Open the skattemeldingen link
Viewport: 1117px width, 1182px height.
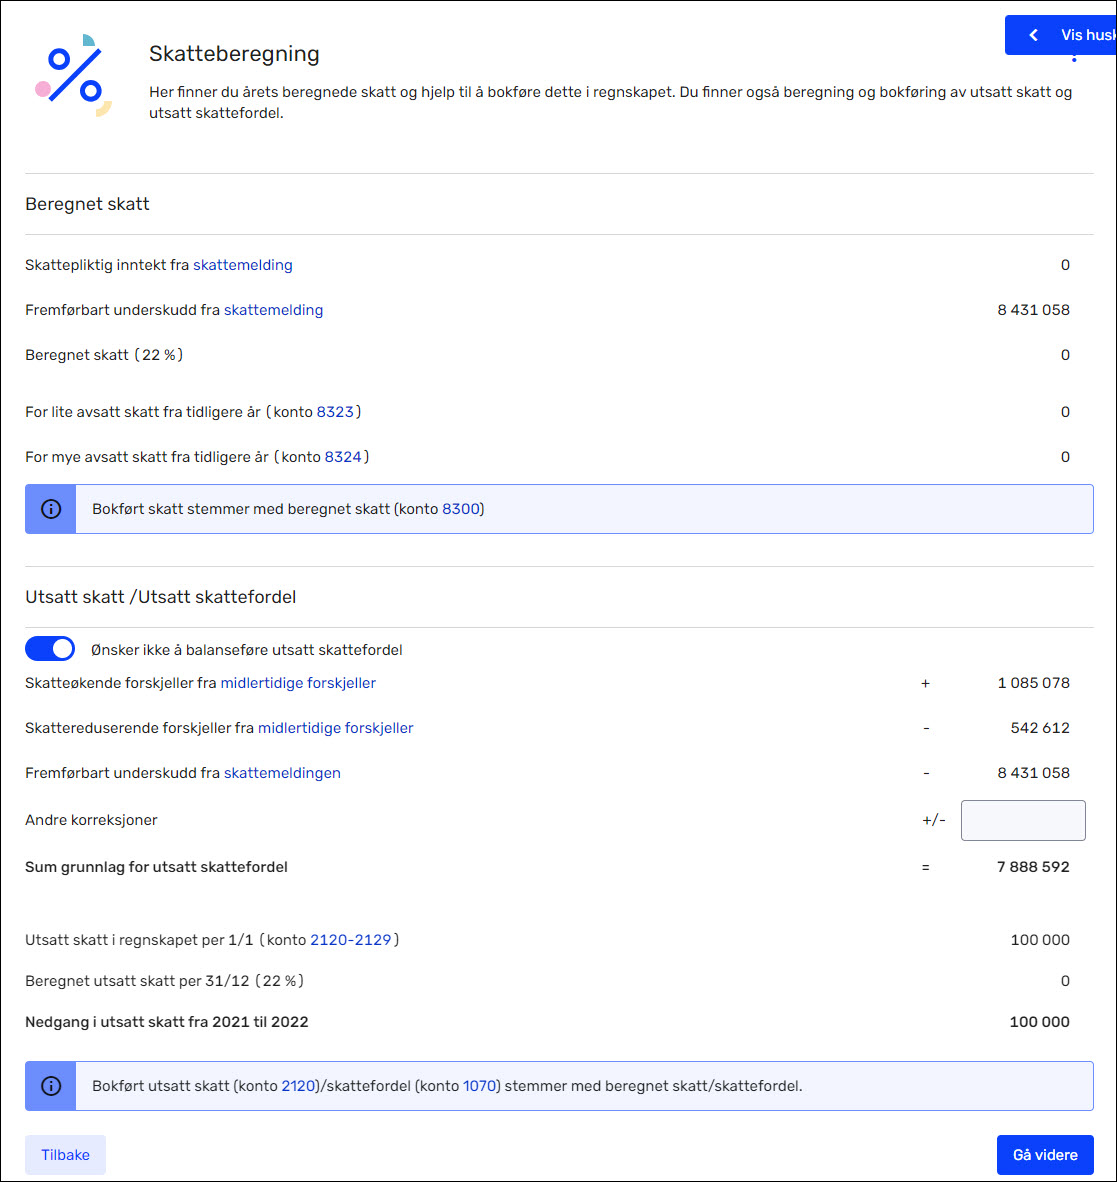[282, 773]
